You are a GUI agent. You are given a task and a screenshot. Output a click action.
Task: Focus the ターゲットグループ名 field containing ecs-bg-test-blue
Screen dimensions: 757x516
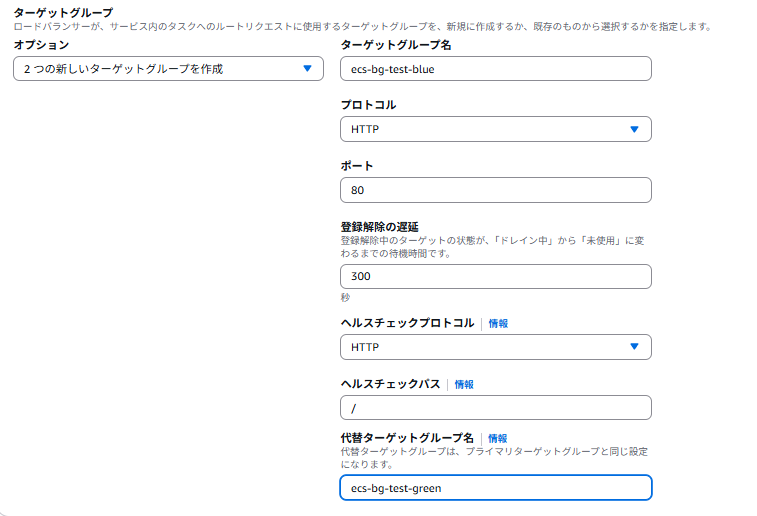click(496, 69)
